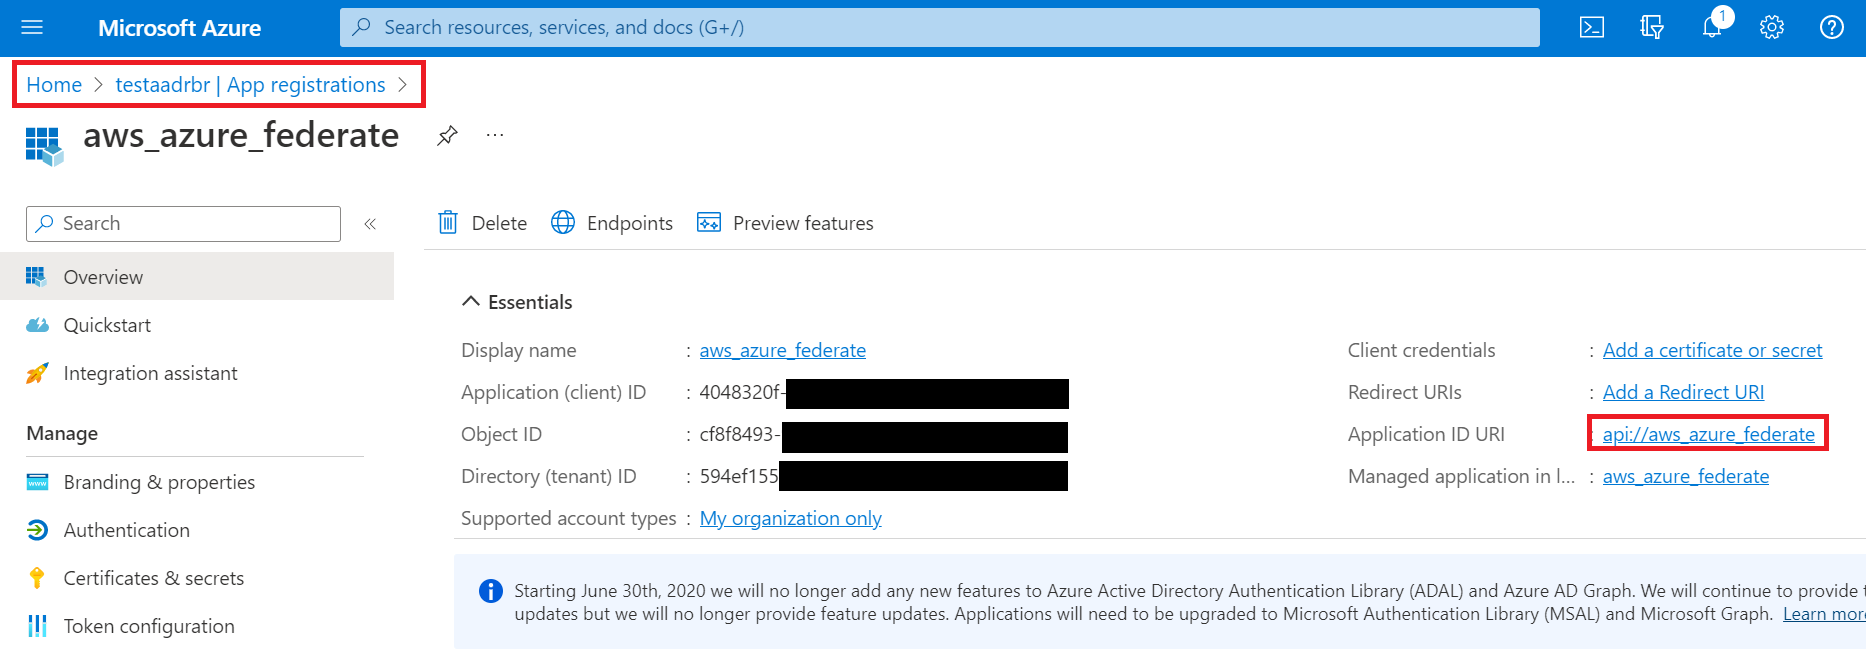The height and width of the screenshot is (658, 1866).
Task: Click the Delete button
Action: pos(483,223)
